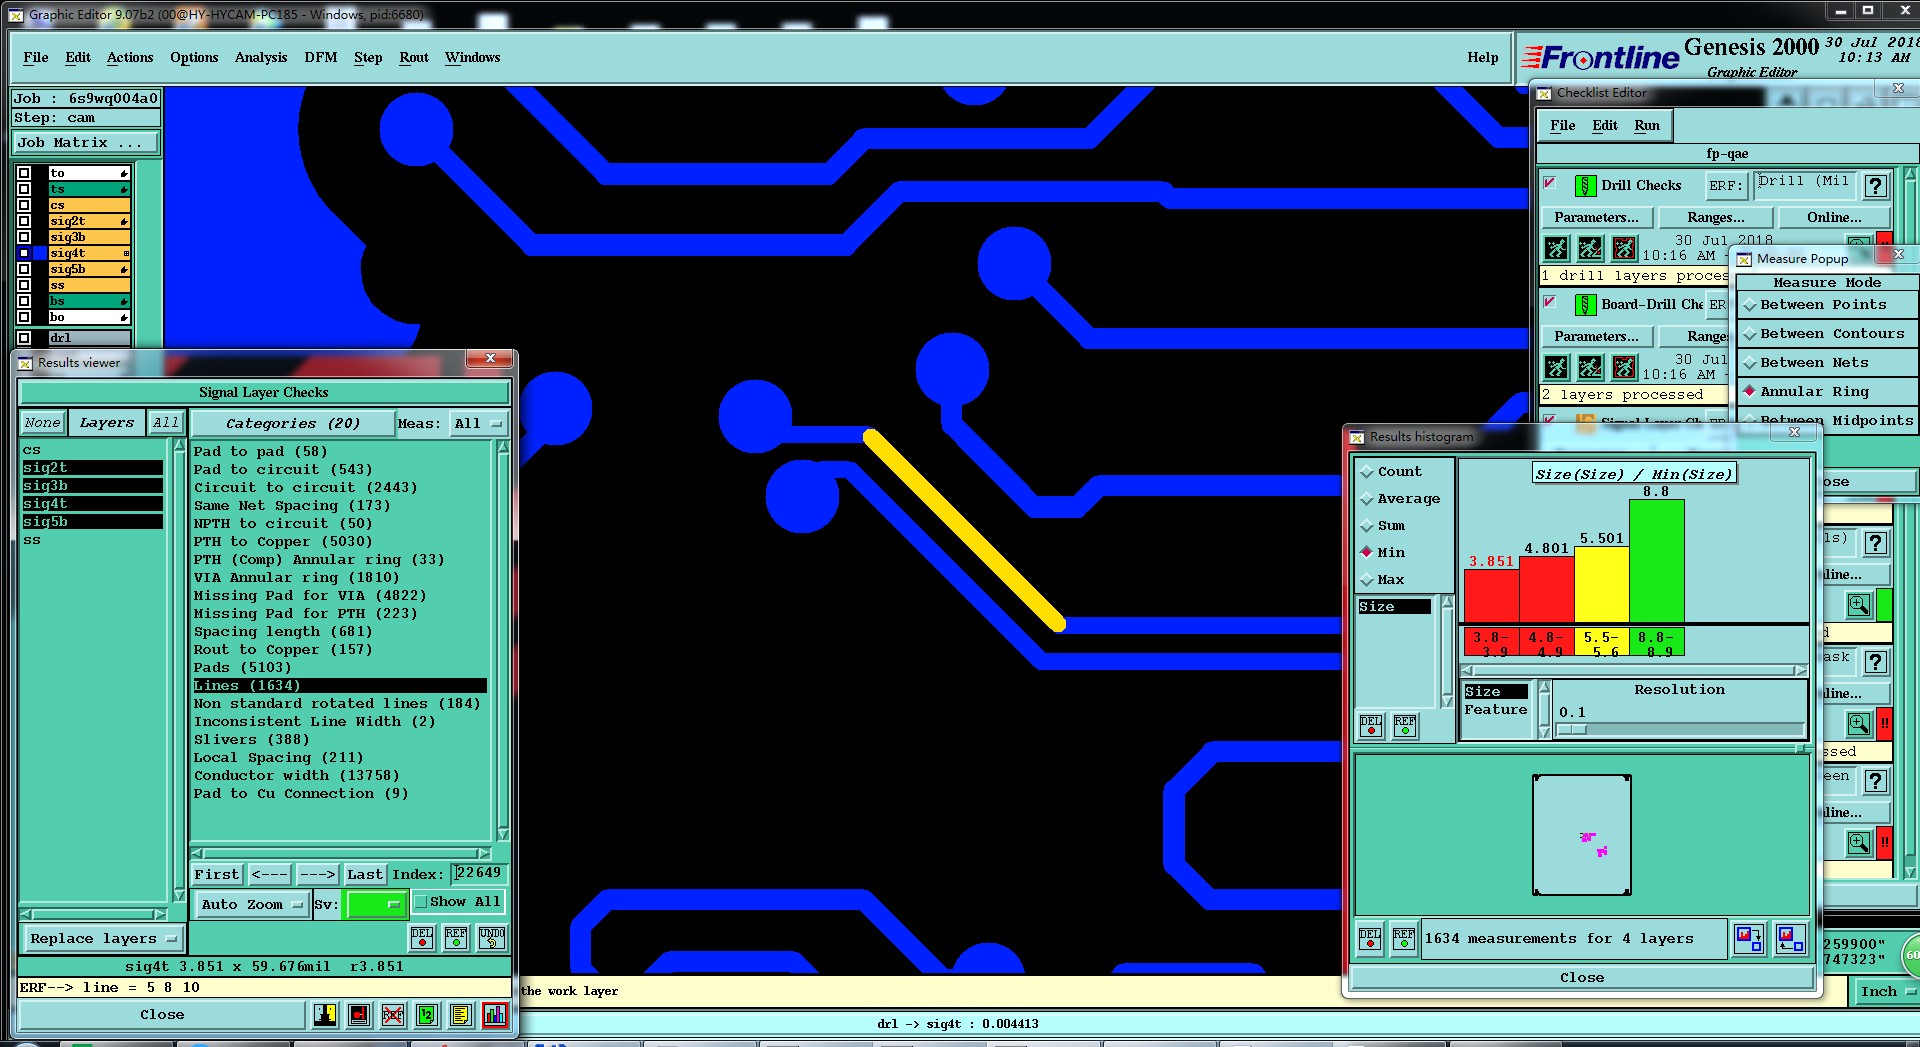Screen dimensions: 1920x1047
Task: Click the two-faces icon beside Results viewer Close
Action: tap(325, 1015)
